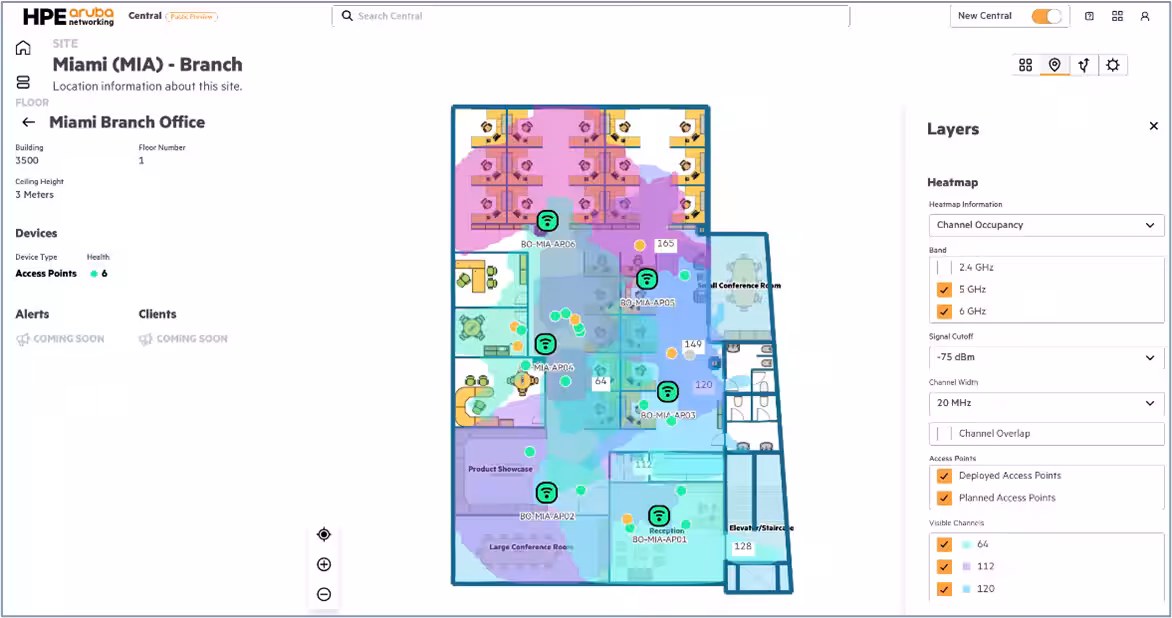Toggle the New Central switch
Viewport: 1172px width, 618px height.
coord(1046,16)
